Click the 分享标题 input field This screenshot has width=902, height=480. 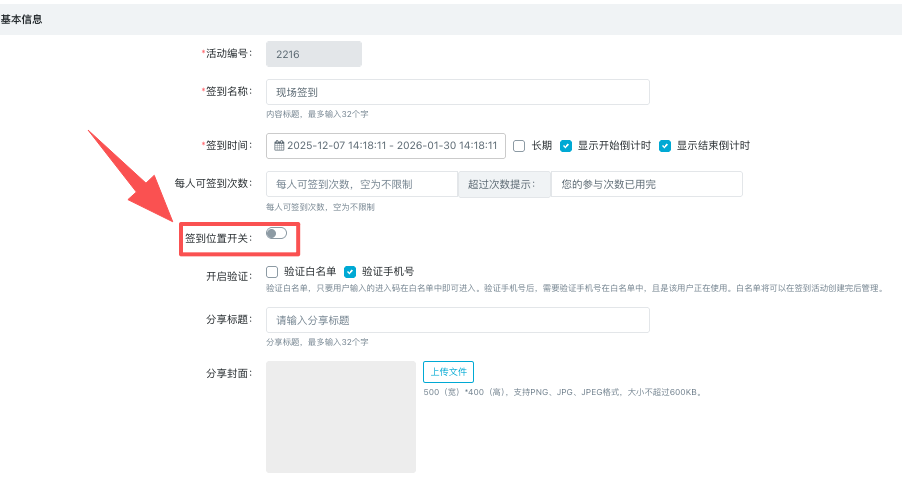[457, 320]
